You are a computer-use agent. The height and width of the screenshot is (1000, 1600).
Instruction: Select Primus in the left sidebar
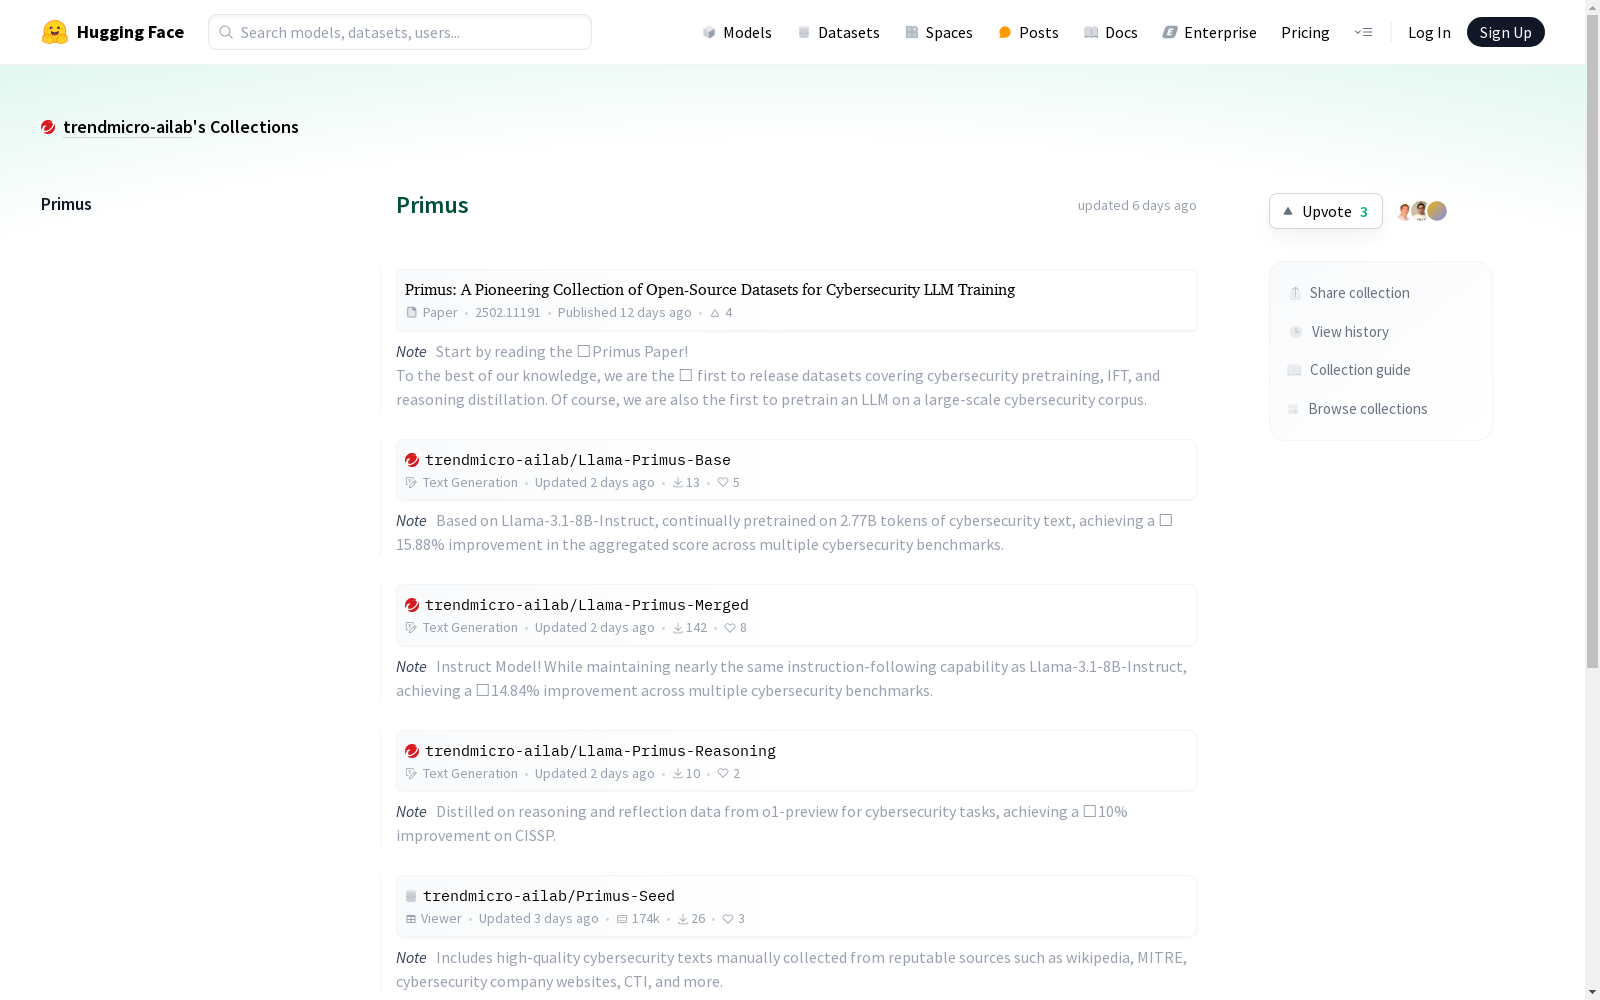66,204
